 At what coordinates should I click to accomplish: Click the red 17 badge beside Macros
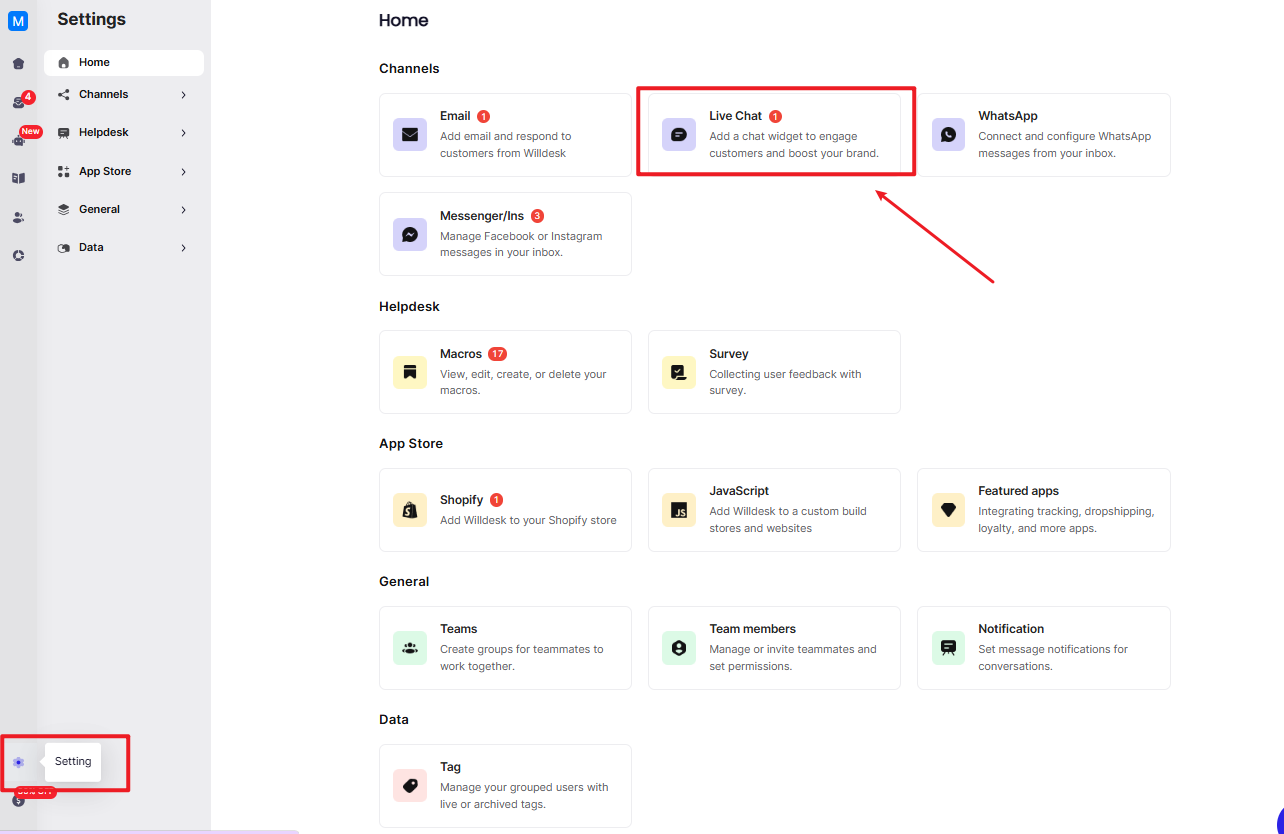tap(498, 354)
